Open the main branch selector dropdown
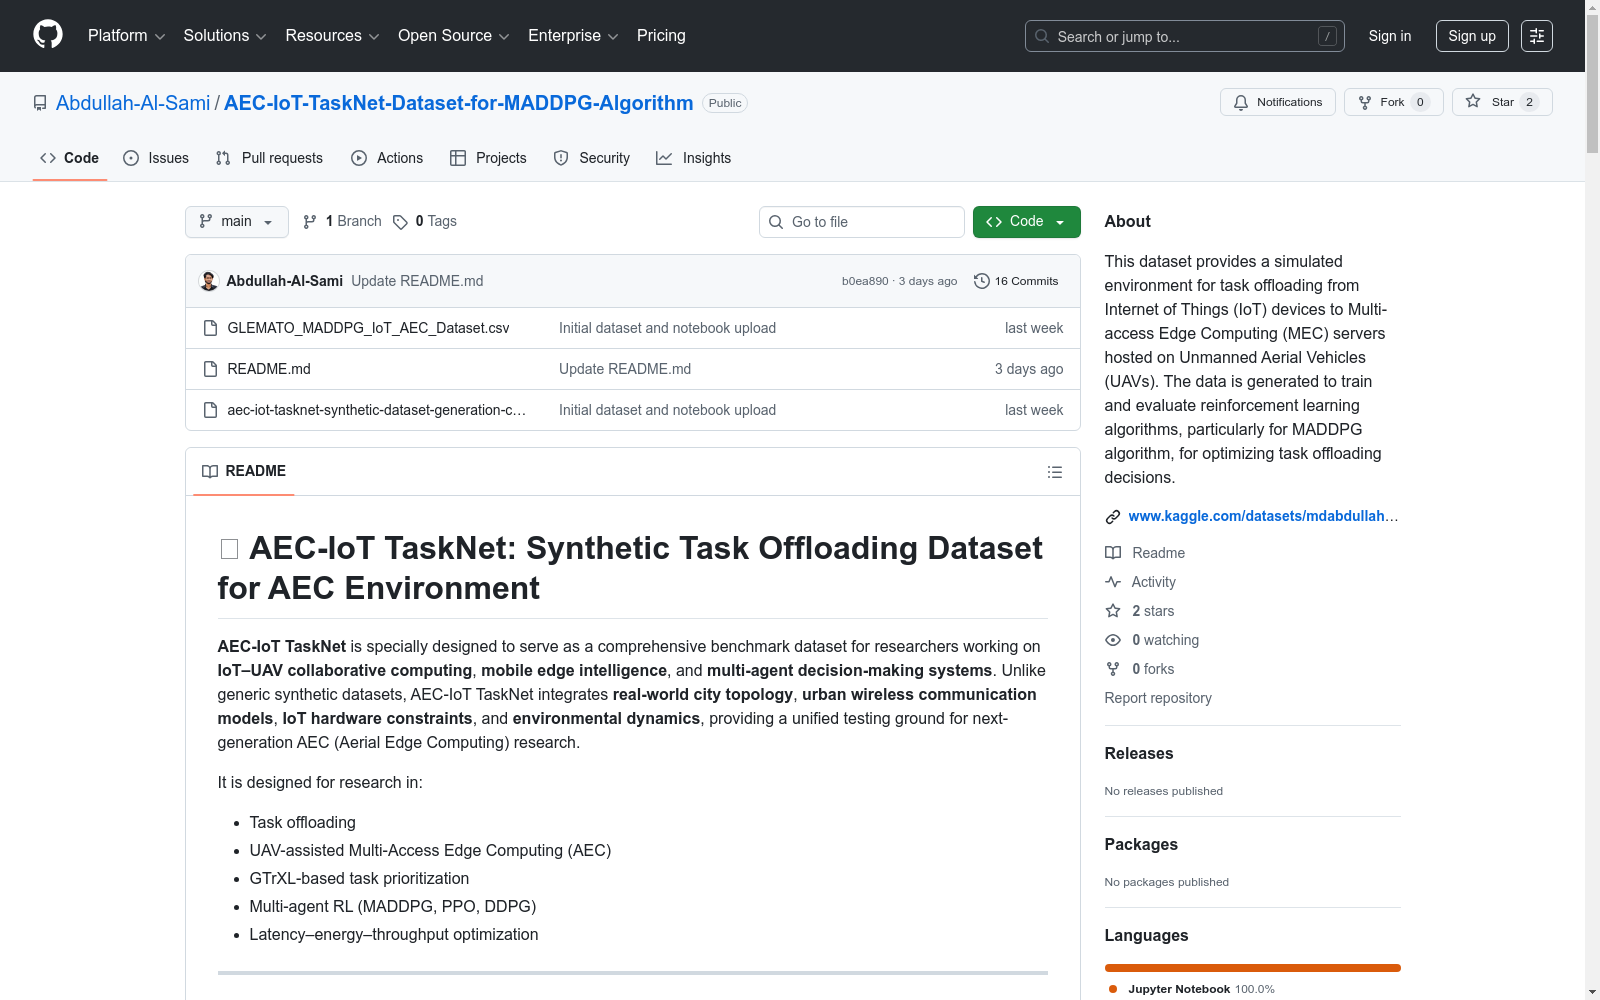Viewport: 1600px width, 1000px height. pyautogui.click(x=237, y=222)
